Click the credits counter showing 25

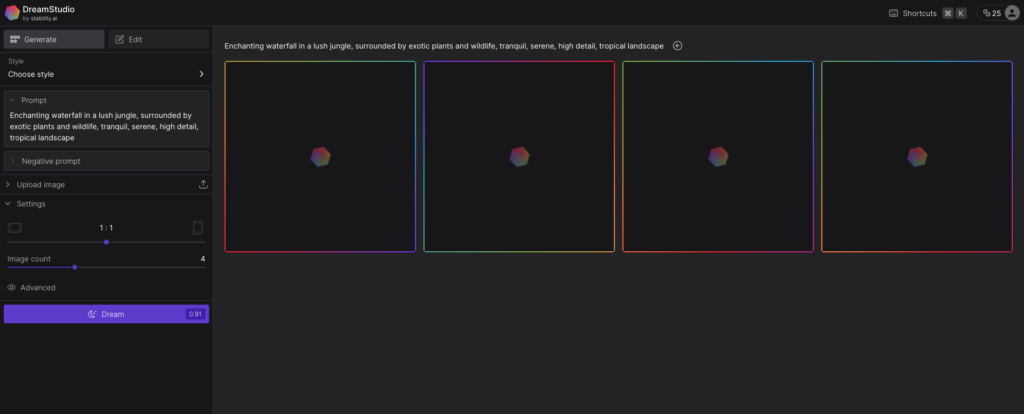[991, 13]
